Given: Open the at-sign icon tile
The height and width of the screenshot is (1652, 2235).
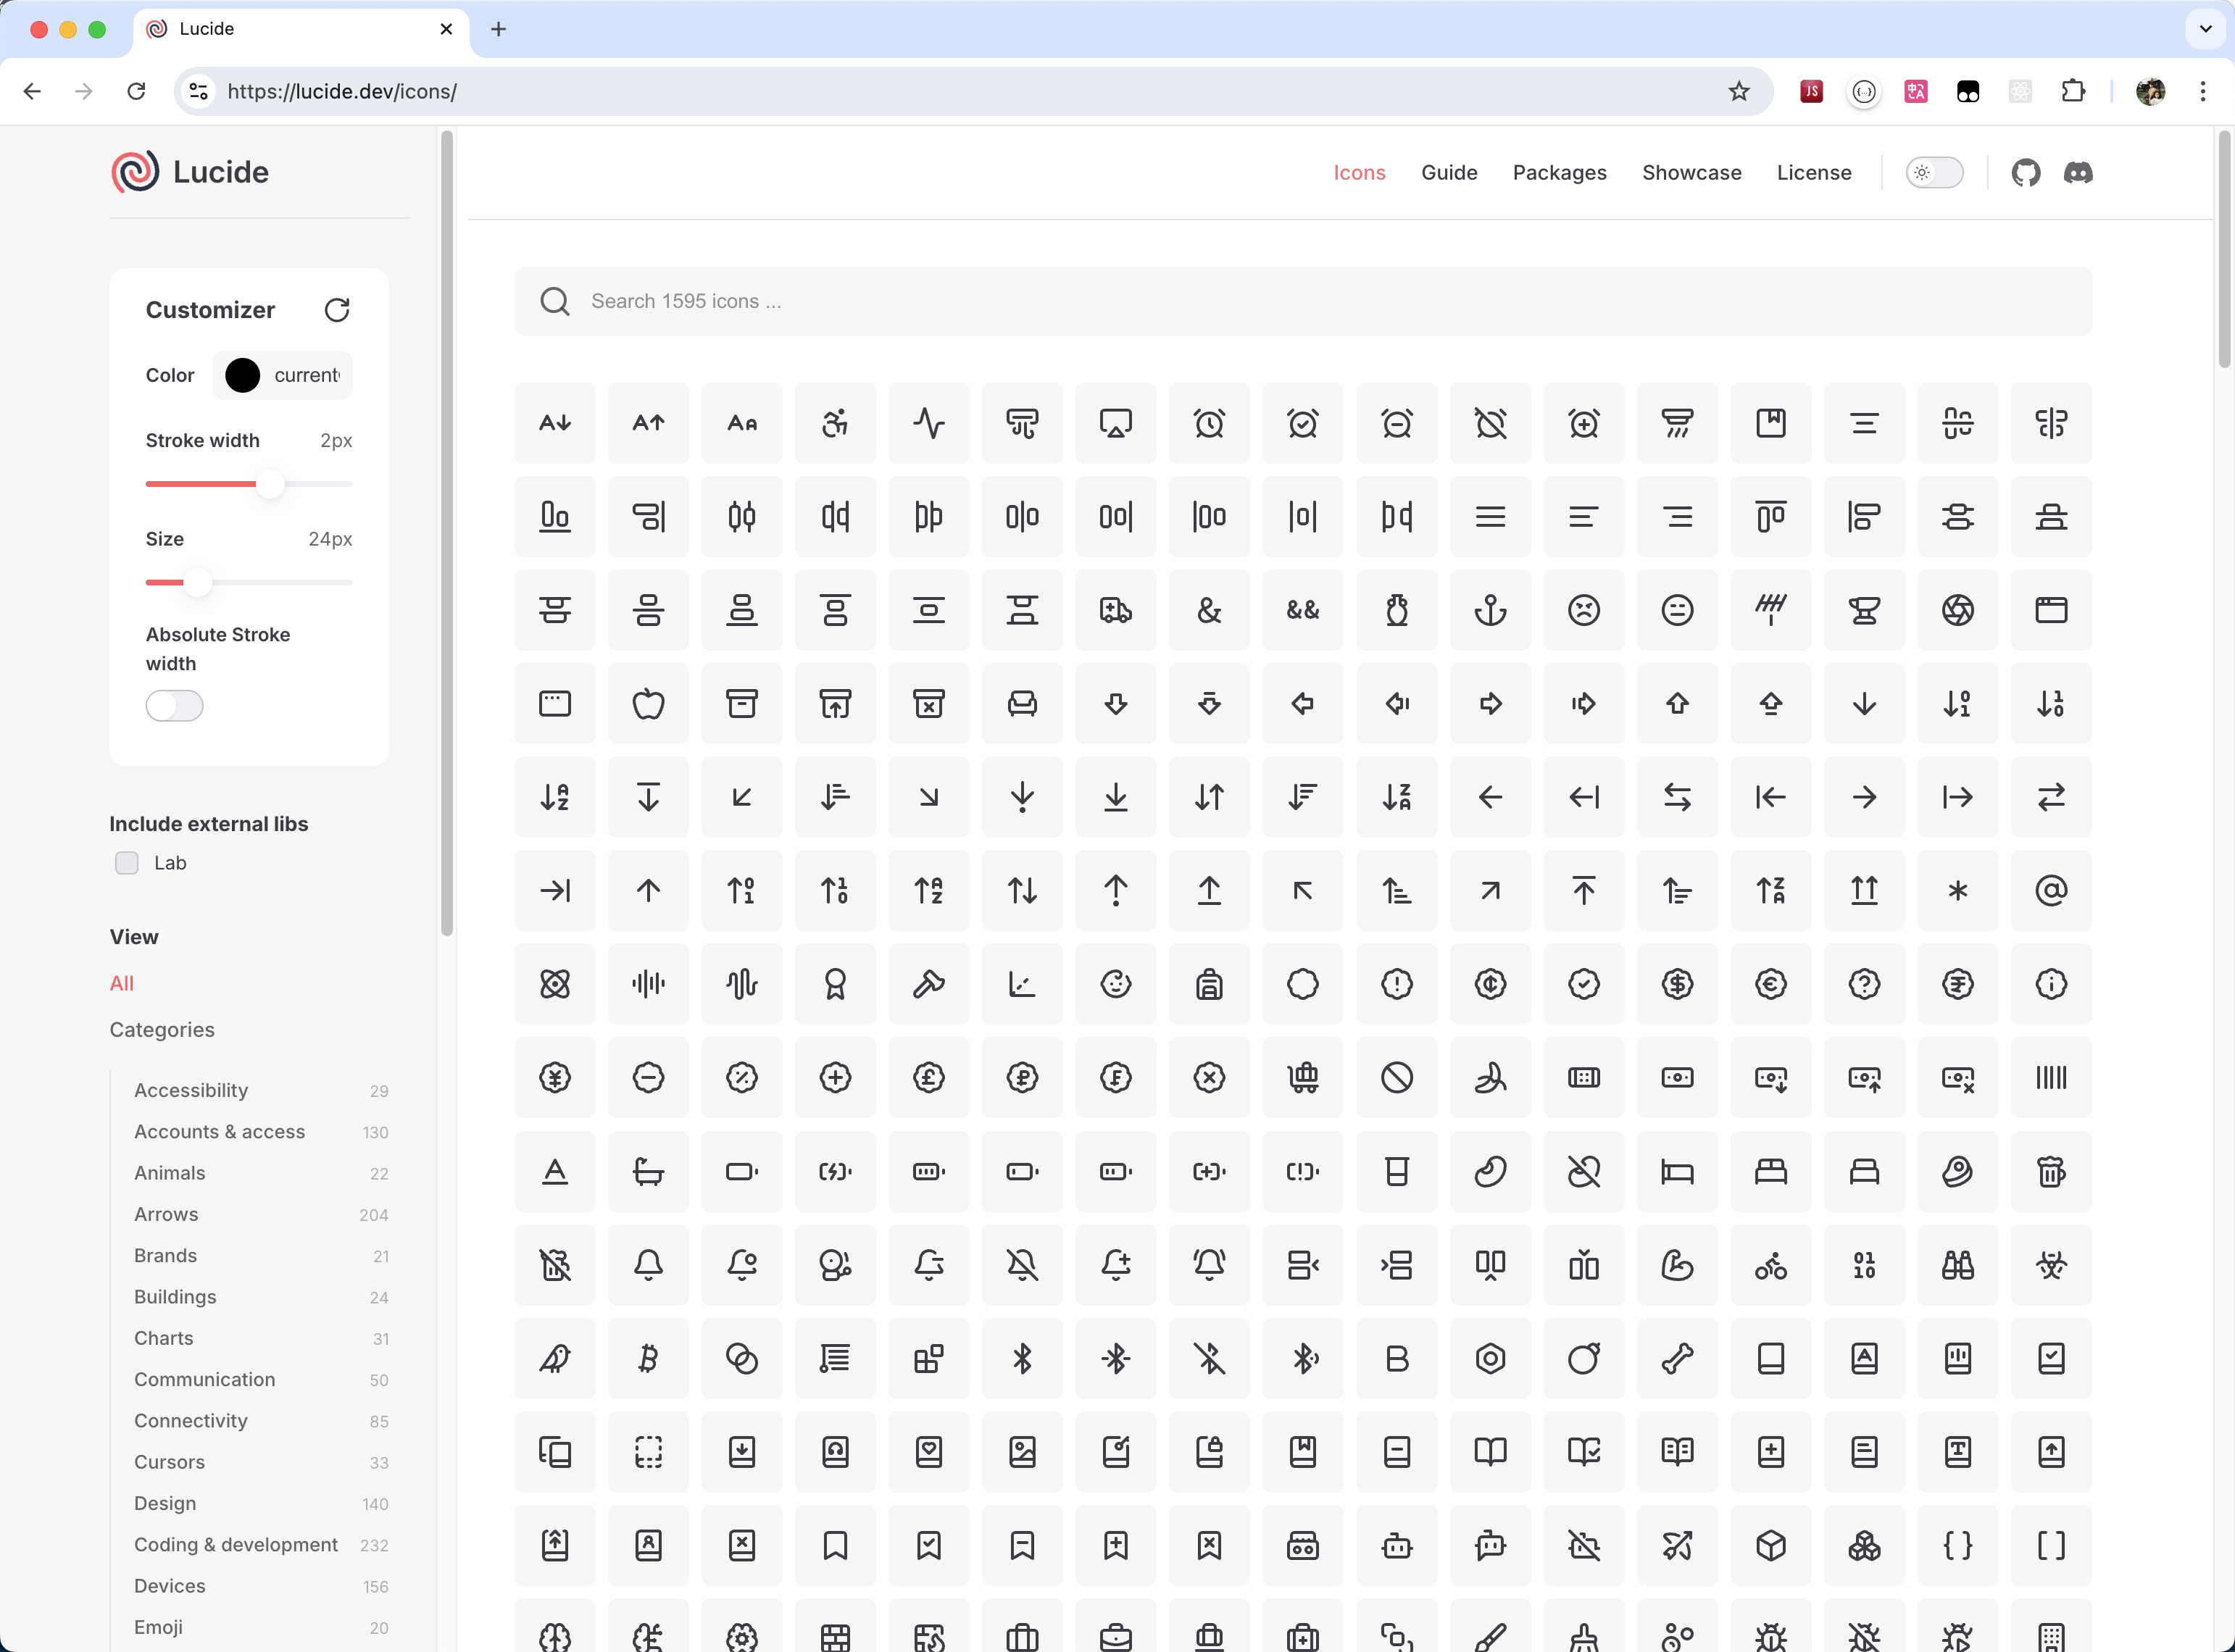Looking at the screenshot, I should pos(2051,890).
